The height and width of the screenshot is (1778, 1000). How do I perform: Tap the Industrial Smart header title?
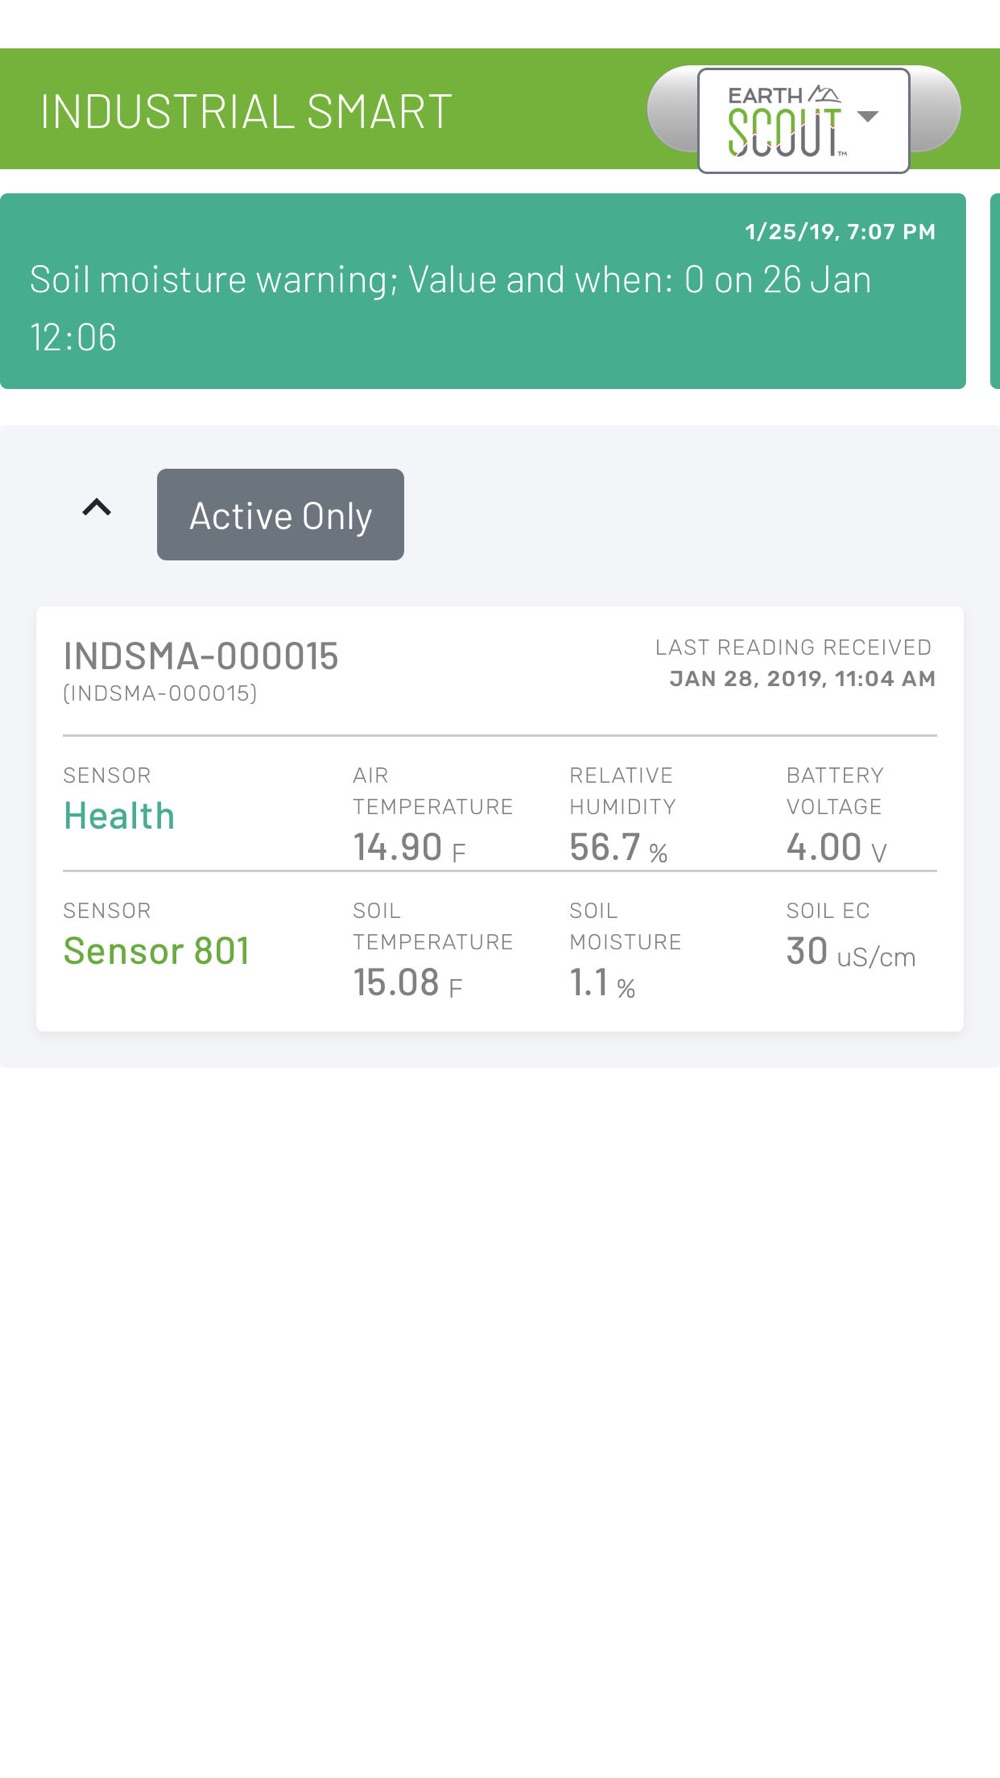(246, 111)
